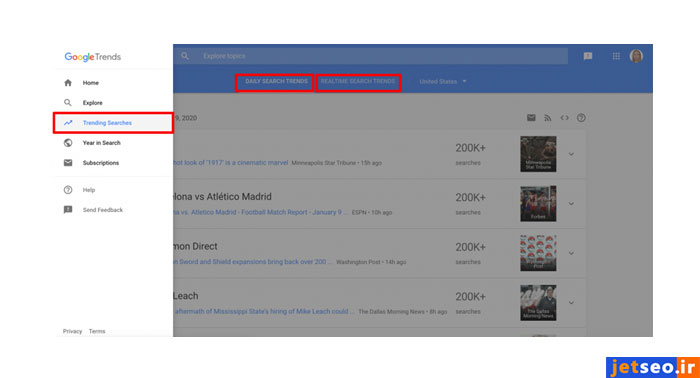
Task: Click Send Feedback in sidebar
Action: [102, 210]
